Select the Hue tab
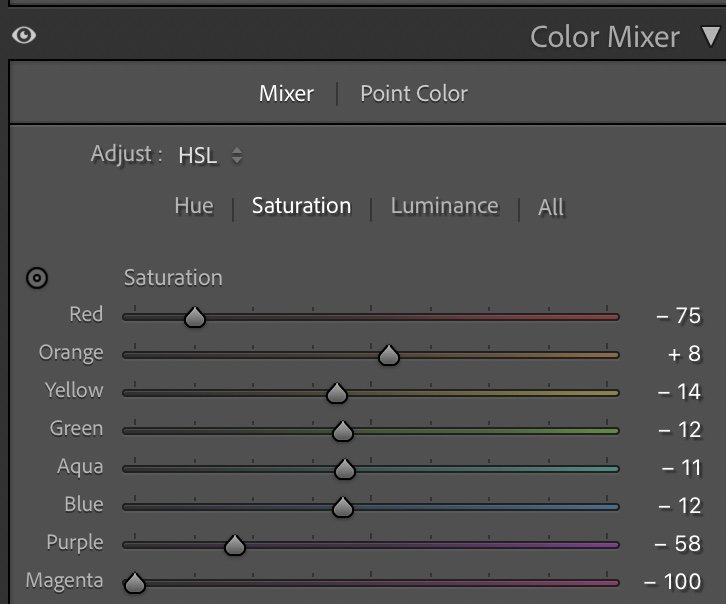 pos(194,206)
